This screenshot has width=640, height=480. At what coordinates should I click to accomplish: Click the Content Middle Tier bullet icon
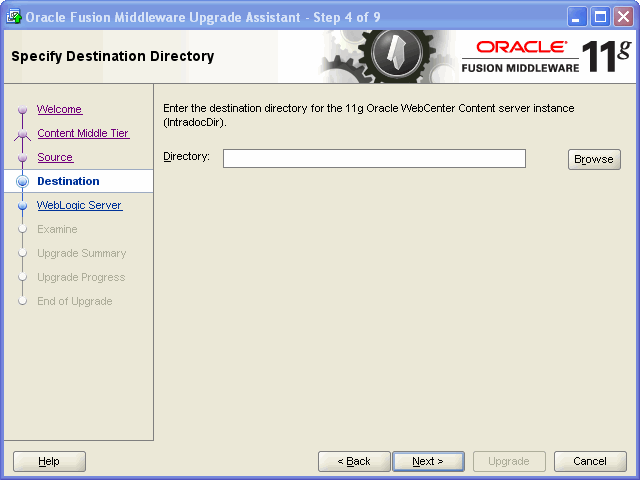click(22, 133)
